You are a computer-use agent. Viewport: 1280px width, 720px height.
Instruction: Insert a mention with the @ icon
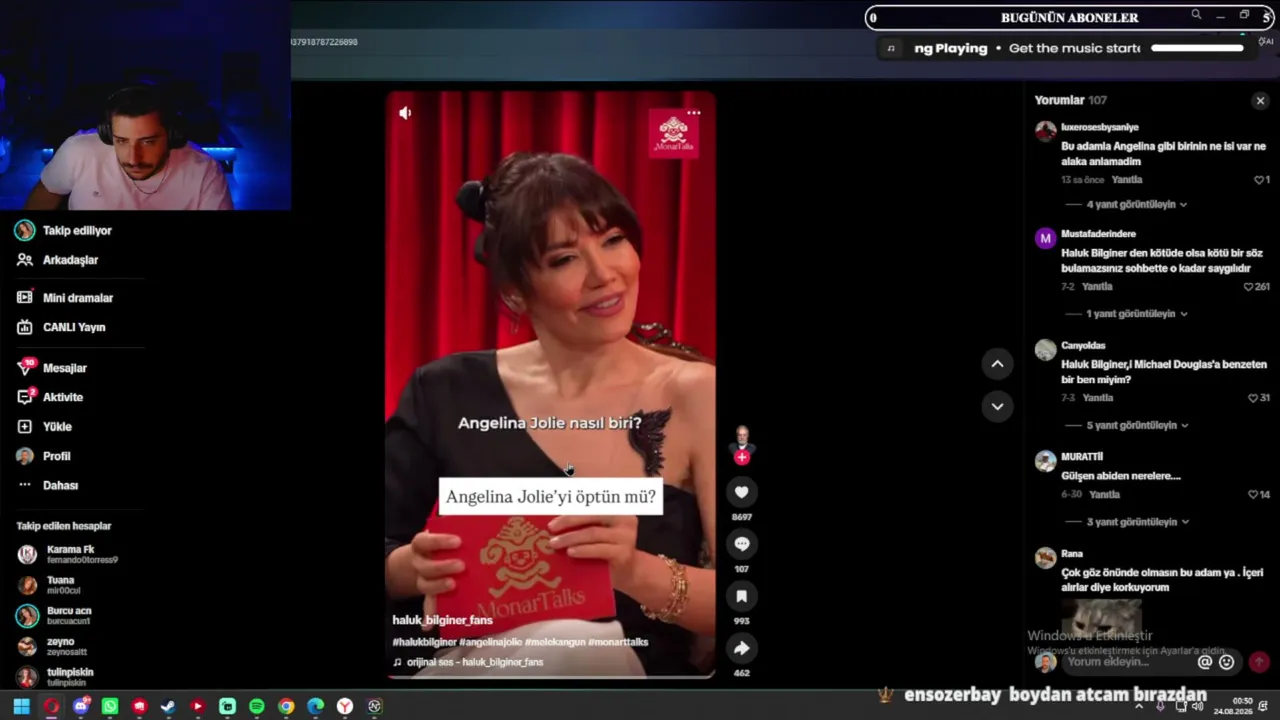1205,662
